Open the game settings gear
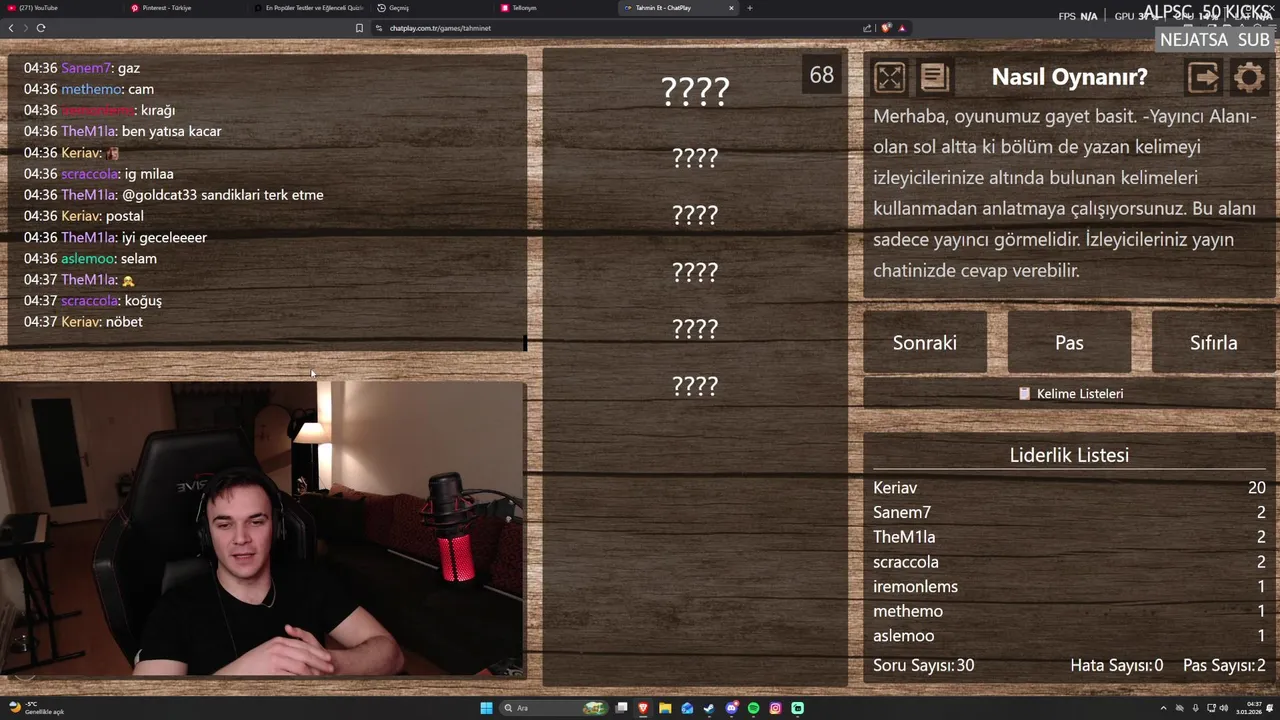 tap(1248, 77)
